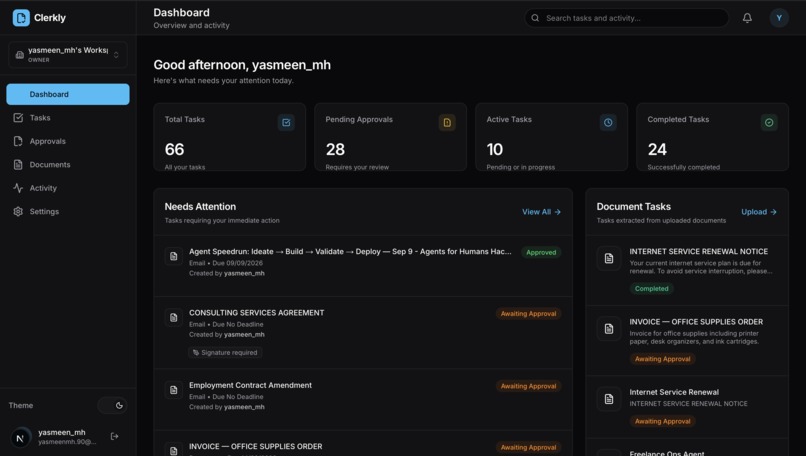Open the Active Tasks 10 card
This screenshot has width=806, height=456.
tap(552, 137)
